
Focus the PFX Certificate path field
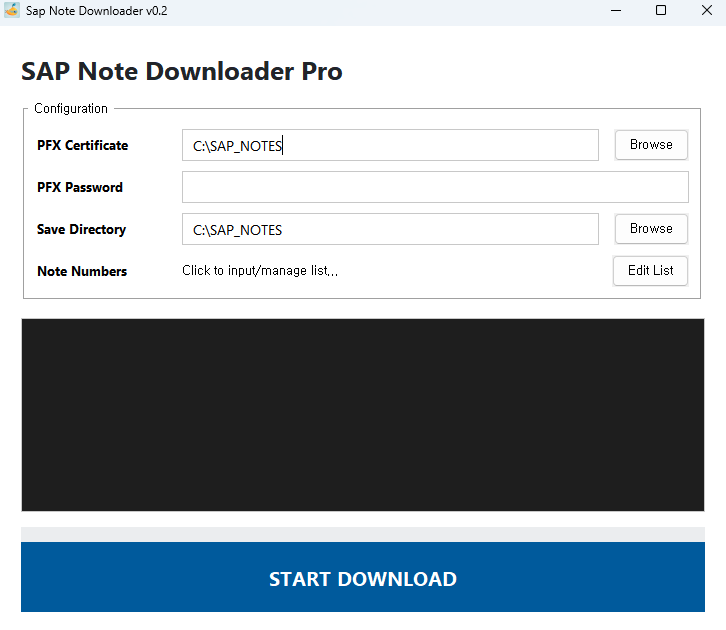[x=390, y=145]
